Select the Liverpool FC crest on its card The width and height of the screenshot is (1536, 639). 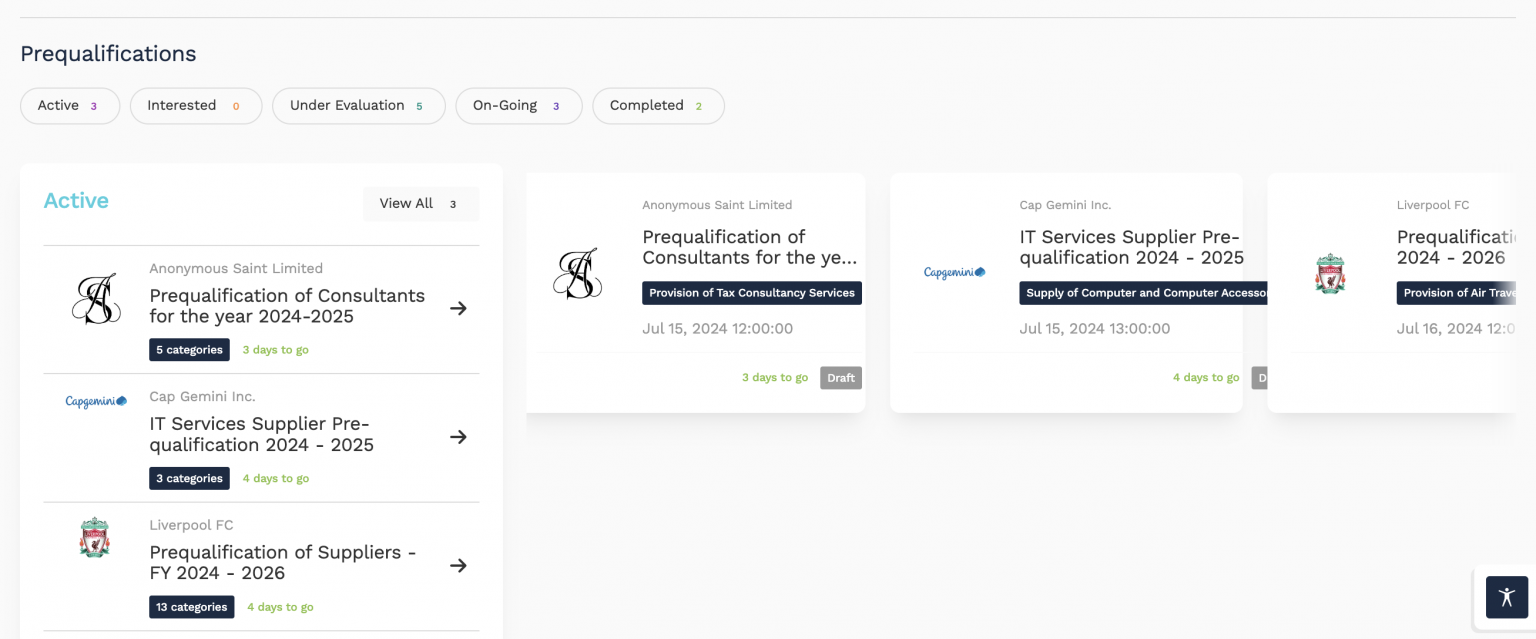[x=1330, y=273]
